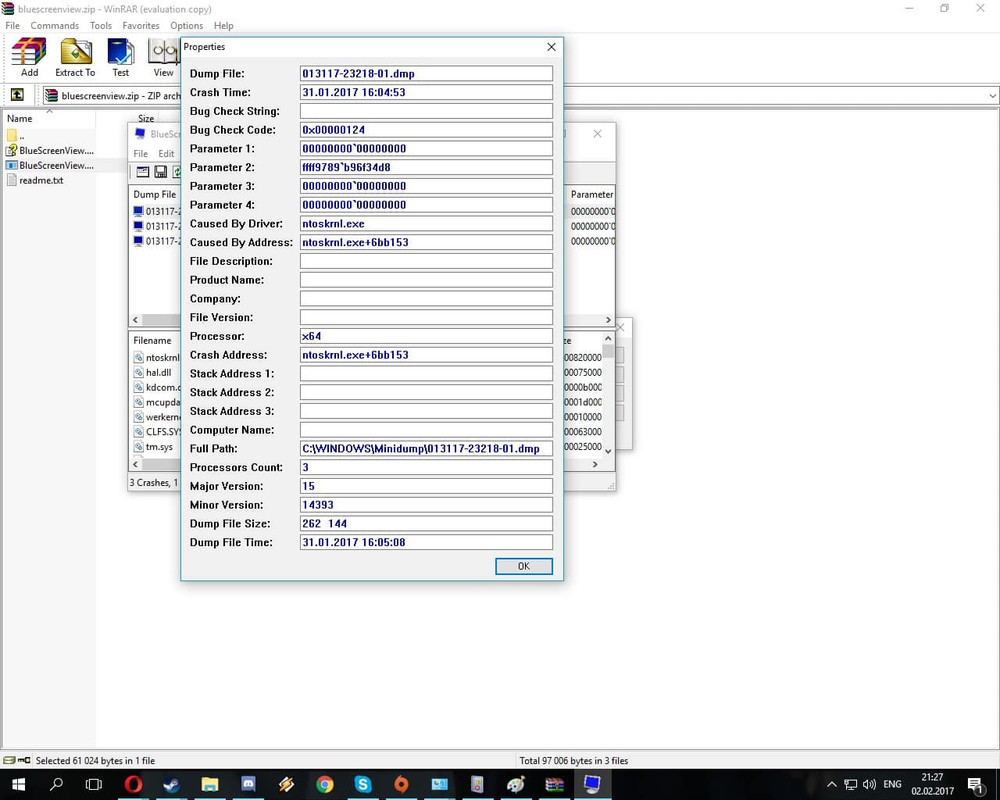Click the View file toolbar icon
This screenshot has width=1000, height=800.
pyautogui.click(x=163, y=57)
